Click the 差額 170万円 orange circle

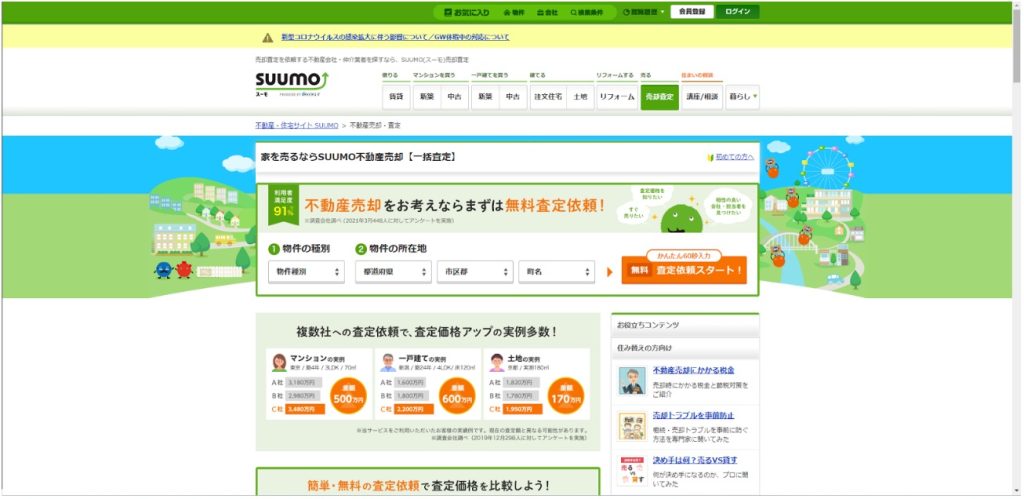(566, 396)
